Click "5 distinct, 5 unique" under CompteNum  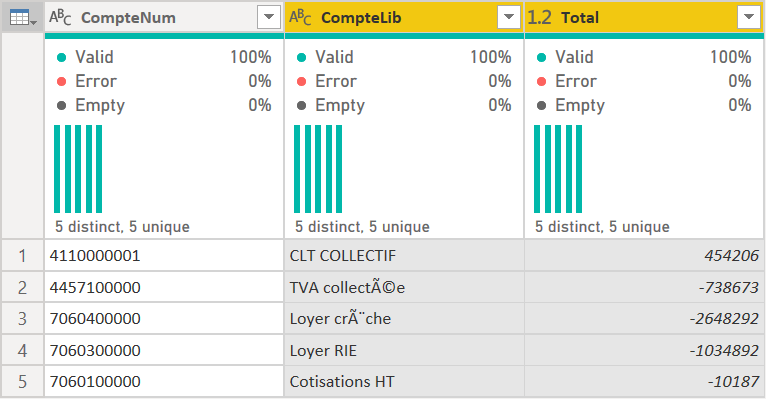(x=122, y=227)
